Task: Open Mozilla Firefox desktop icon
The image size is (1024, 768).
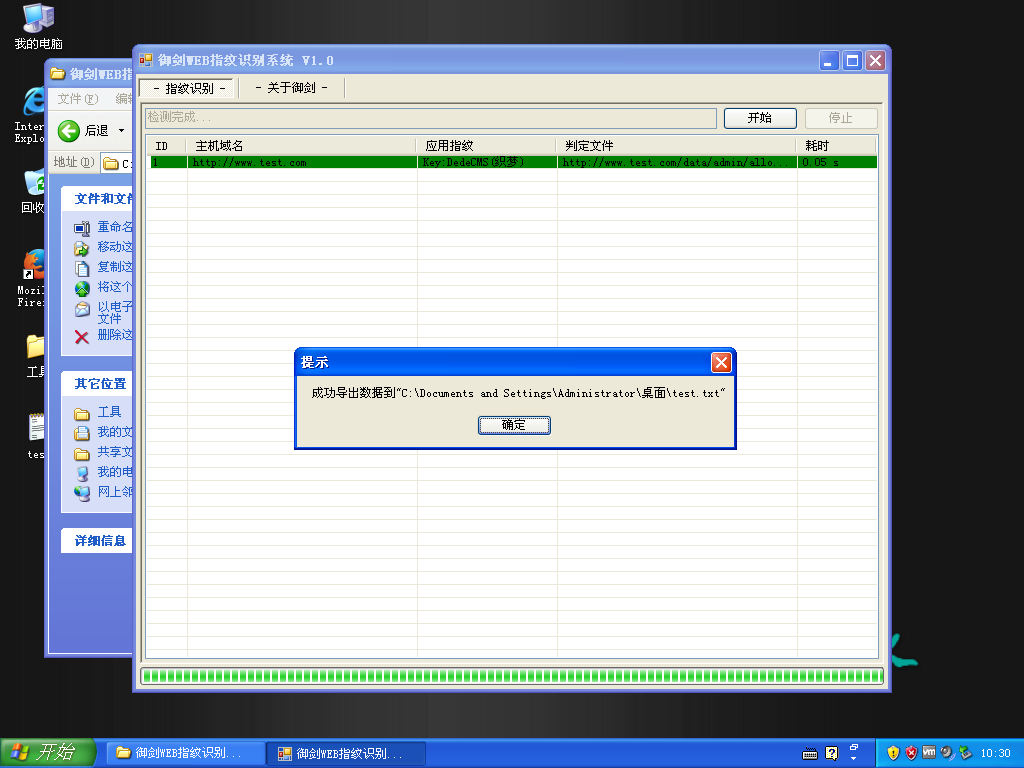Action: click(31, 278)
